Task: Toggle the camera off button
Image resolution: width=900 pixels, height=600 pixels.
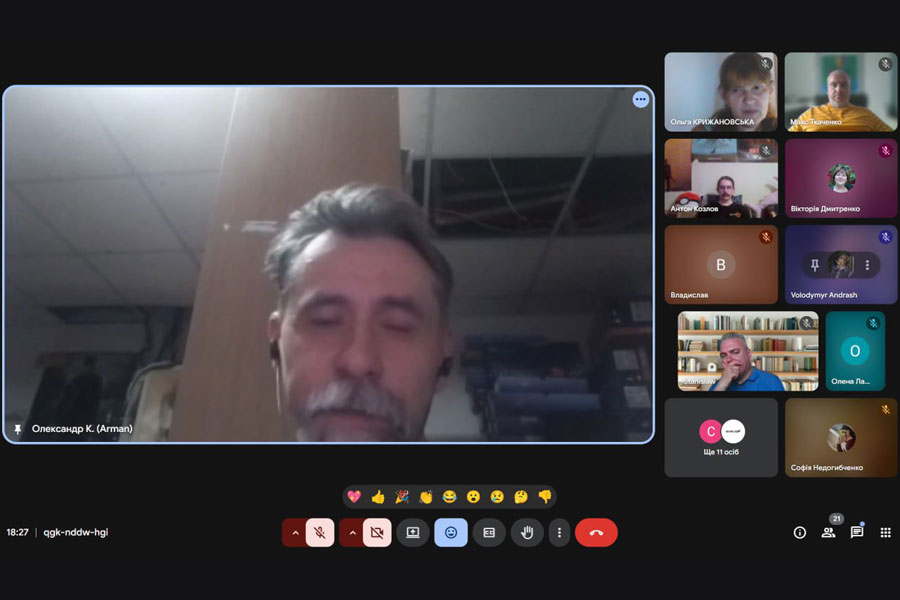Action: click(377, 533)
